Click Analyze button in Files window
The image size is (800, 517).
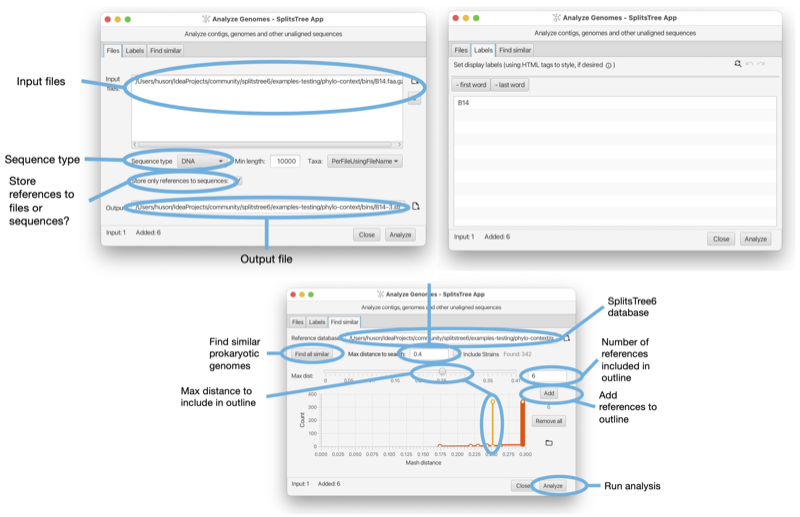tap(400, 235)
